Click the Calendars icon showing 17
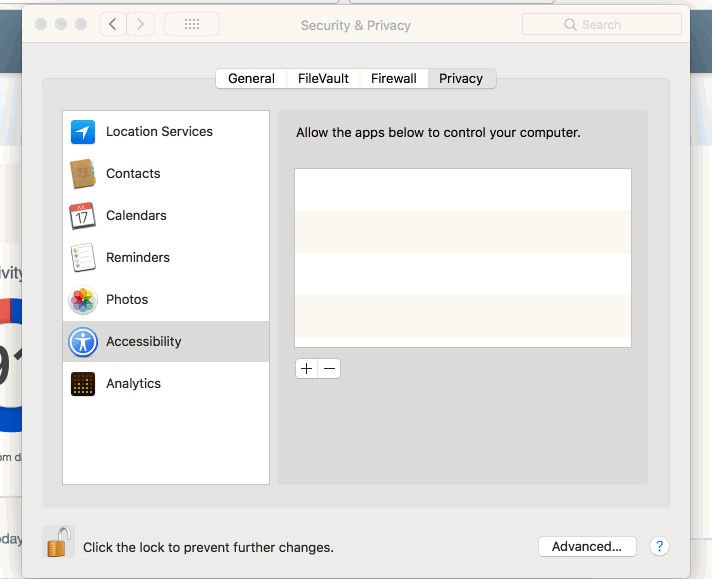Image resolution: width=712 pixels, height=579 pixels. tap(83, 216)
